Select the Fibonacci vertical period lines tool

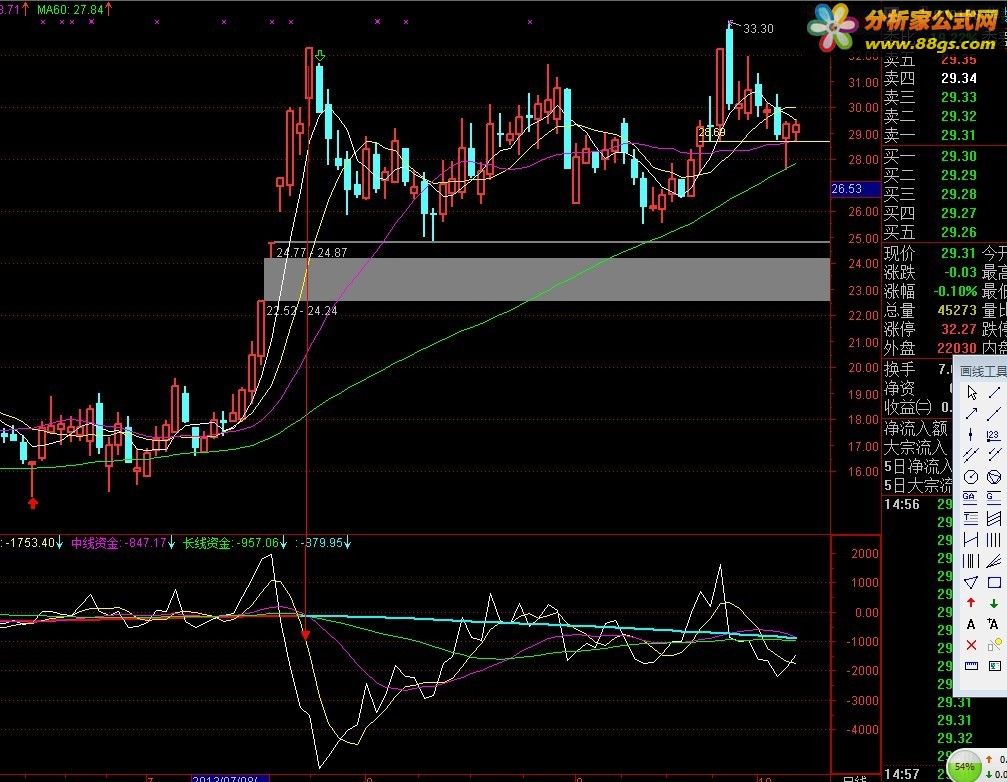[972, 561]
